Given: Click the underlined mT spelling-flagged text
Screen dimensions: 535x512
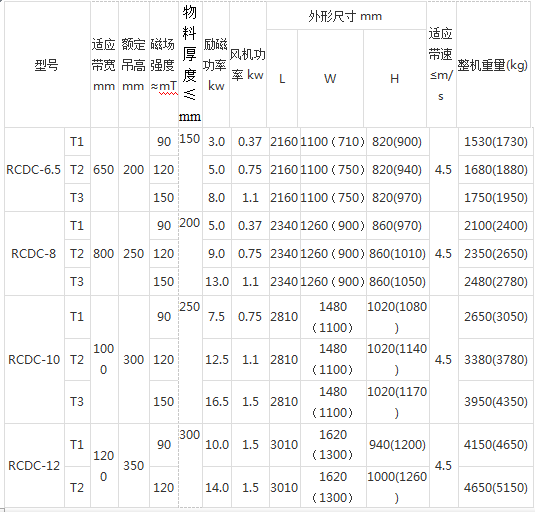Looking at the screenshot, I should (x=169, y=86).
